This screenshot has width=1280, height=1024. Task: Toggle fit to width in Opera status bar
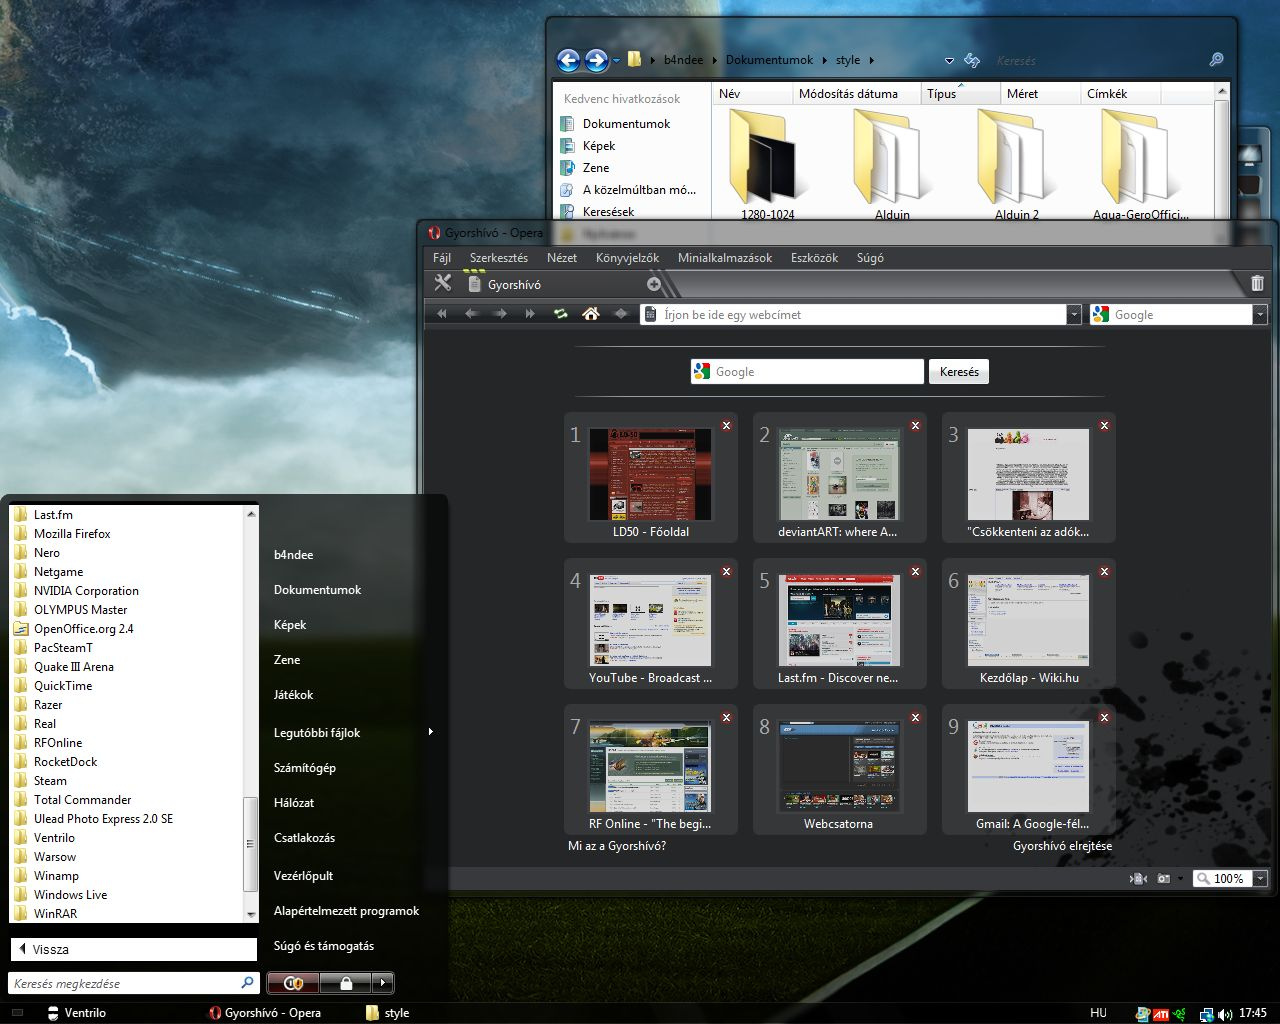coord(1138,879)
